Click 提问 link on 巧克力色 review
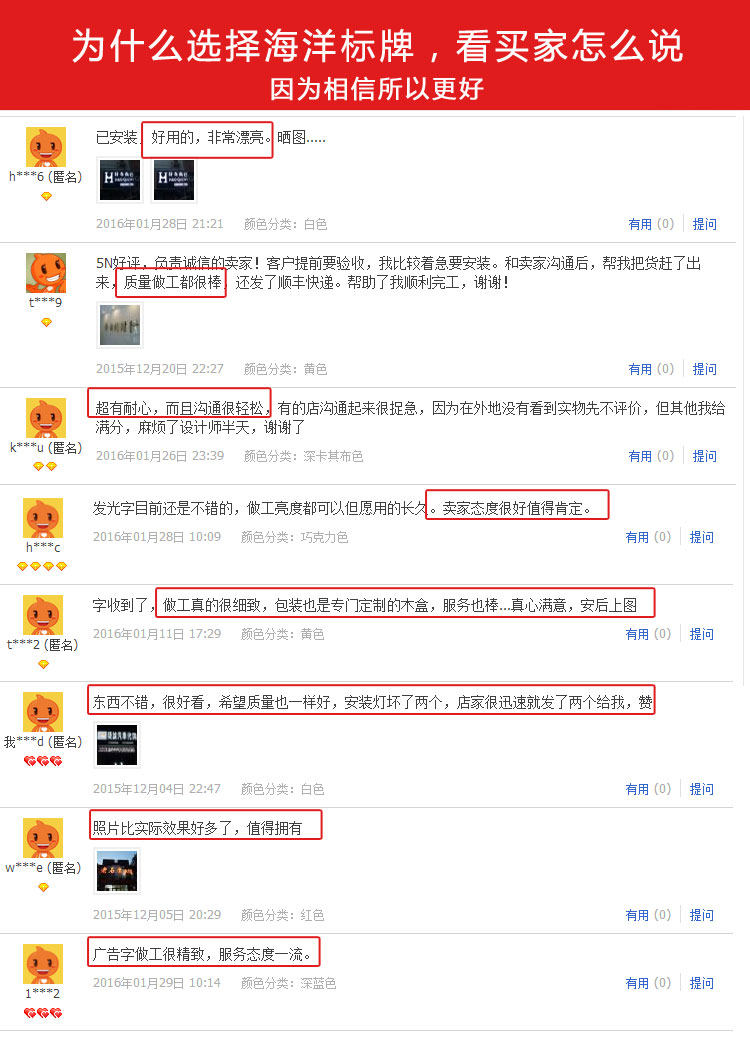Image resolution: width=750 pixels, height=1045 pixels. coord(701,536)
